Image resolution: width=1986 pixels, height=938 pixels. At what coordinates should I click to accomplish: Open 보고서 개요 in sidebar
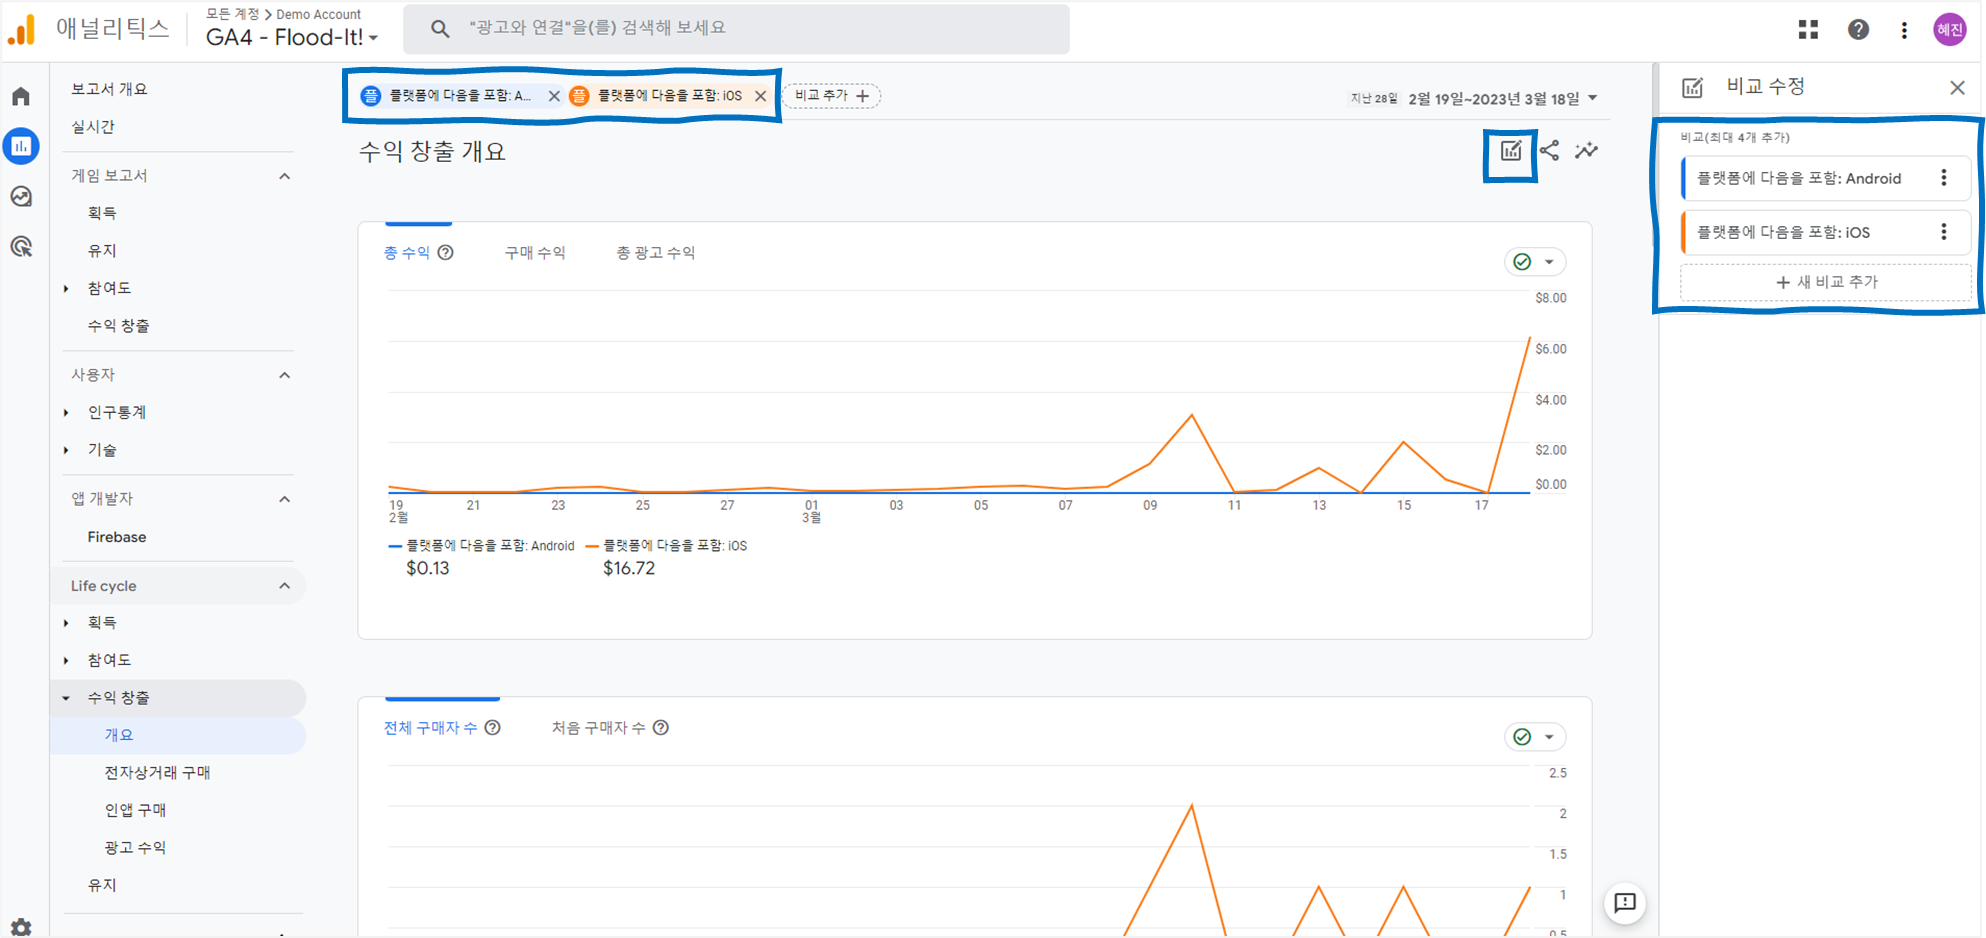pos(109,89)
